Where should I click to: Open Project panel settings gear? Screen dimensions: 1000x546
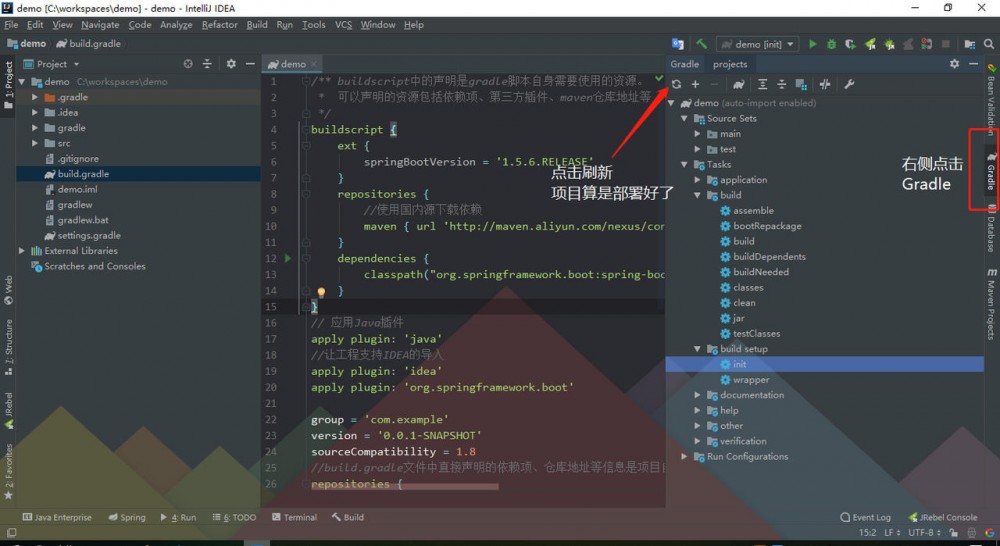tap(231, 64)
